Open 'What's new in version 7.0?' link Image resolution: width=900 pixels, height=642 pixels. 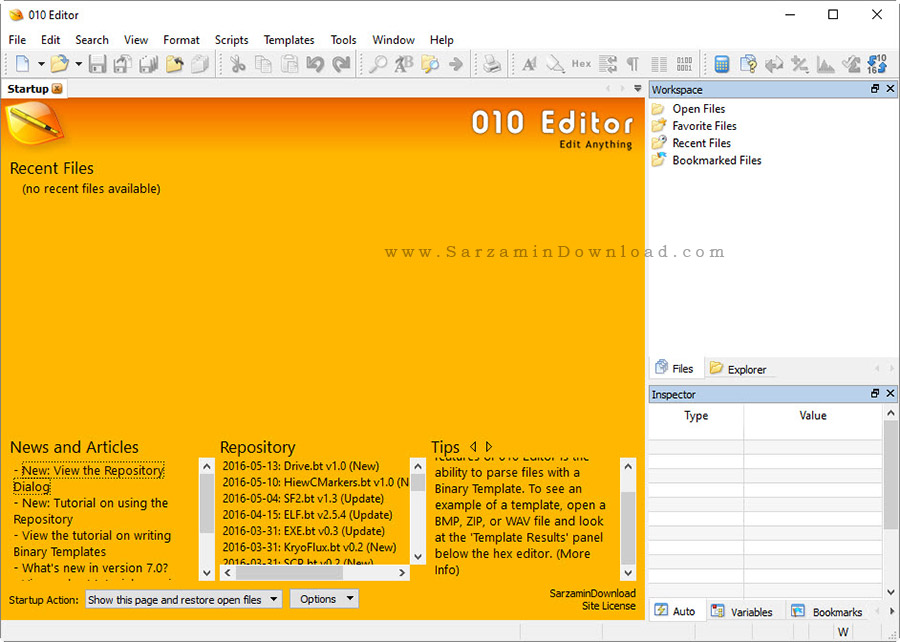(x=95, y=568)
